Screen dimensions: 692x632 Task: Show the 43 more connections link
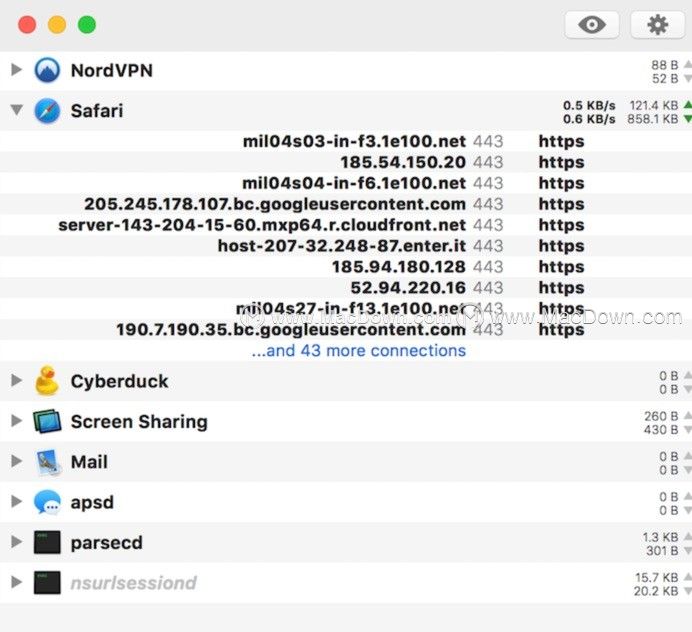tap(358, 350)
